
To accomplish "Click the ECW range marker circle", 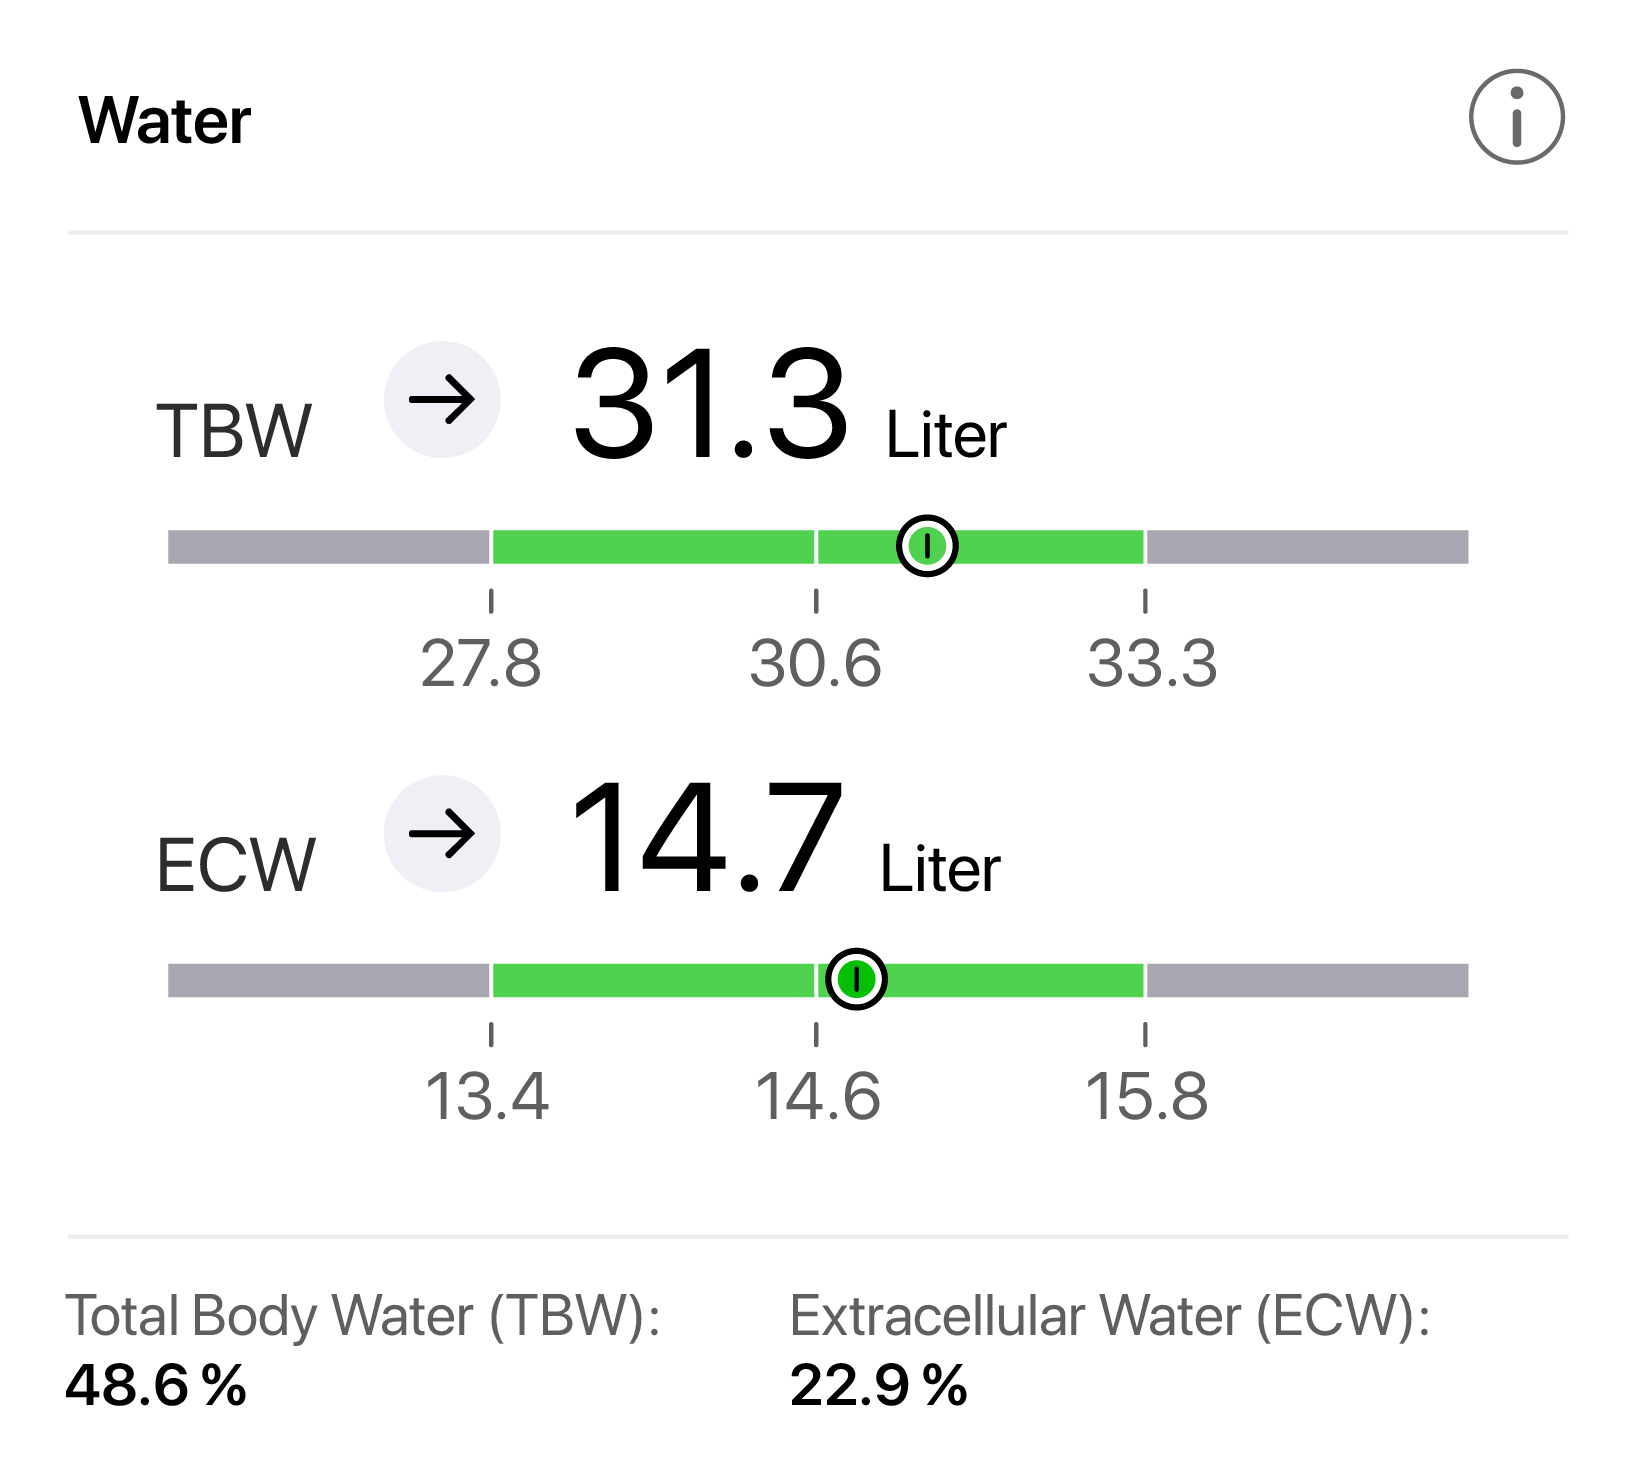I will [x=856, y=979].
